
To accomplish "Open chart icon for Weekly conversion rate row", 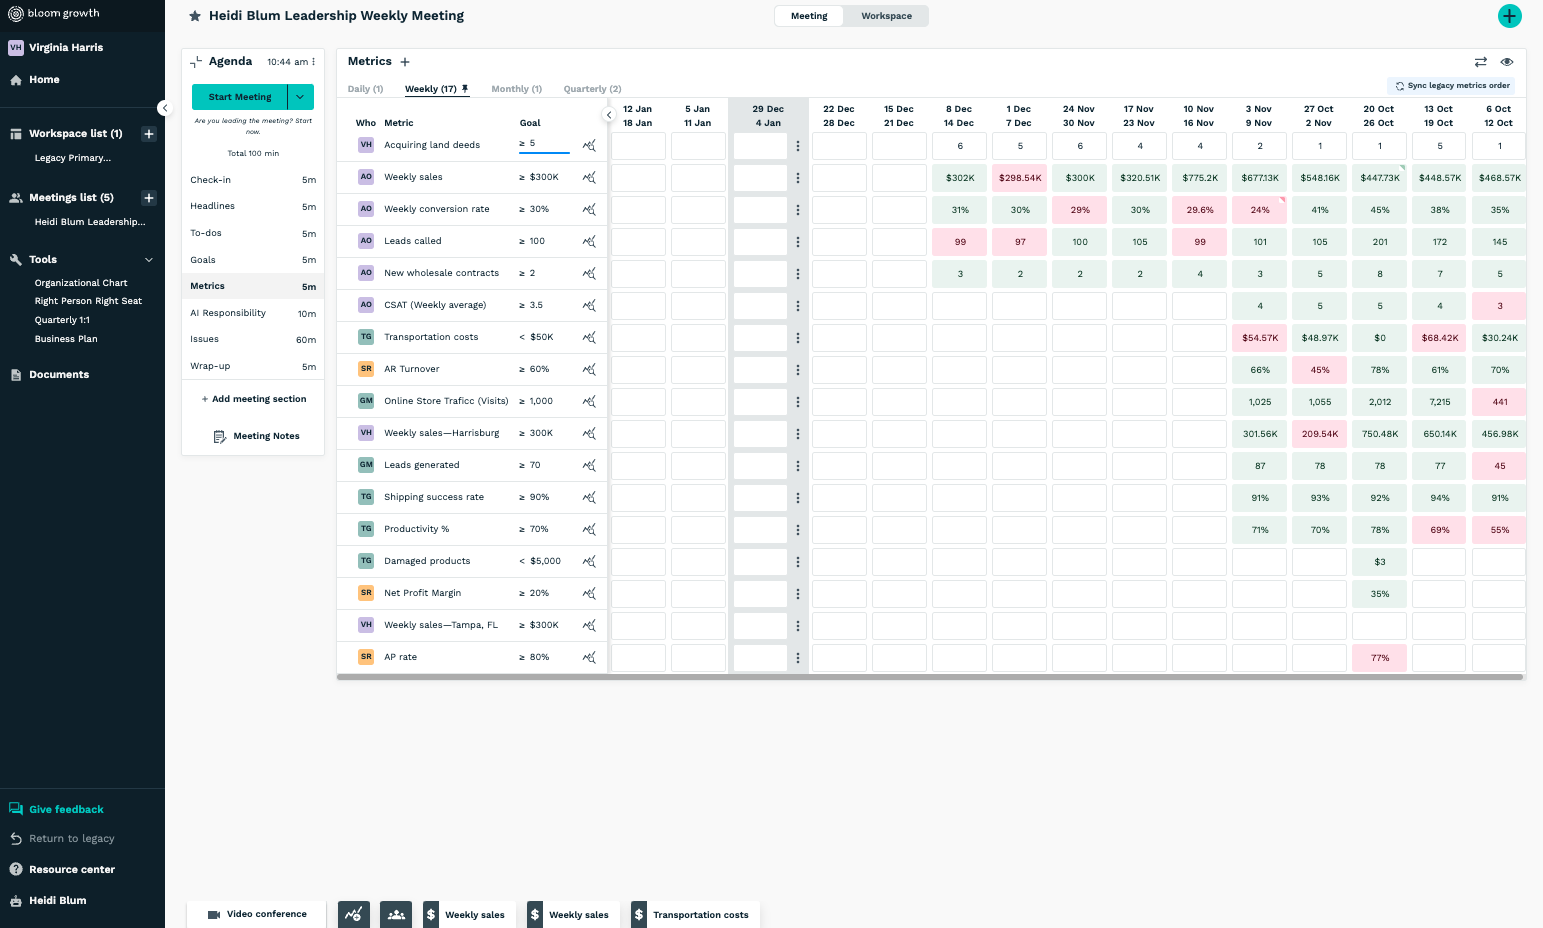I will 589,210.
